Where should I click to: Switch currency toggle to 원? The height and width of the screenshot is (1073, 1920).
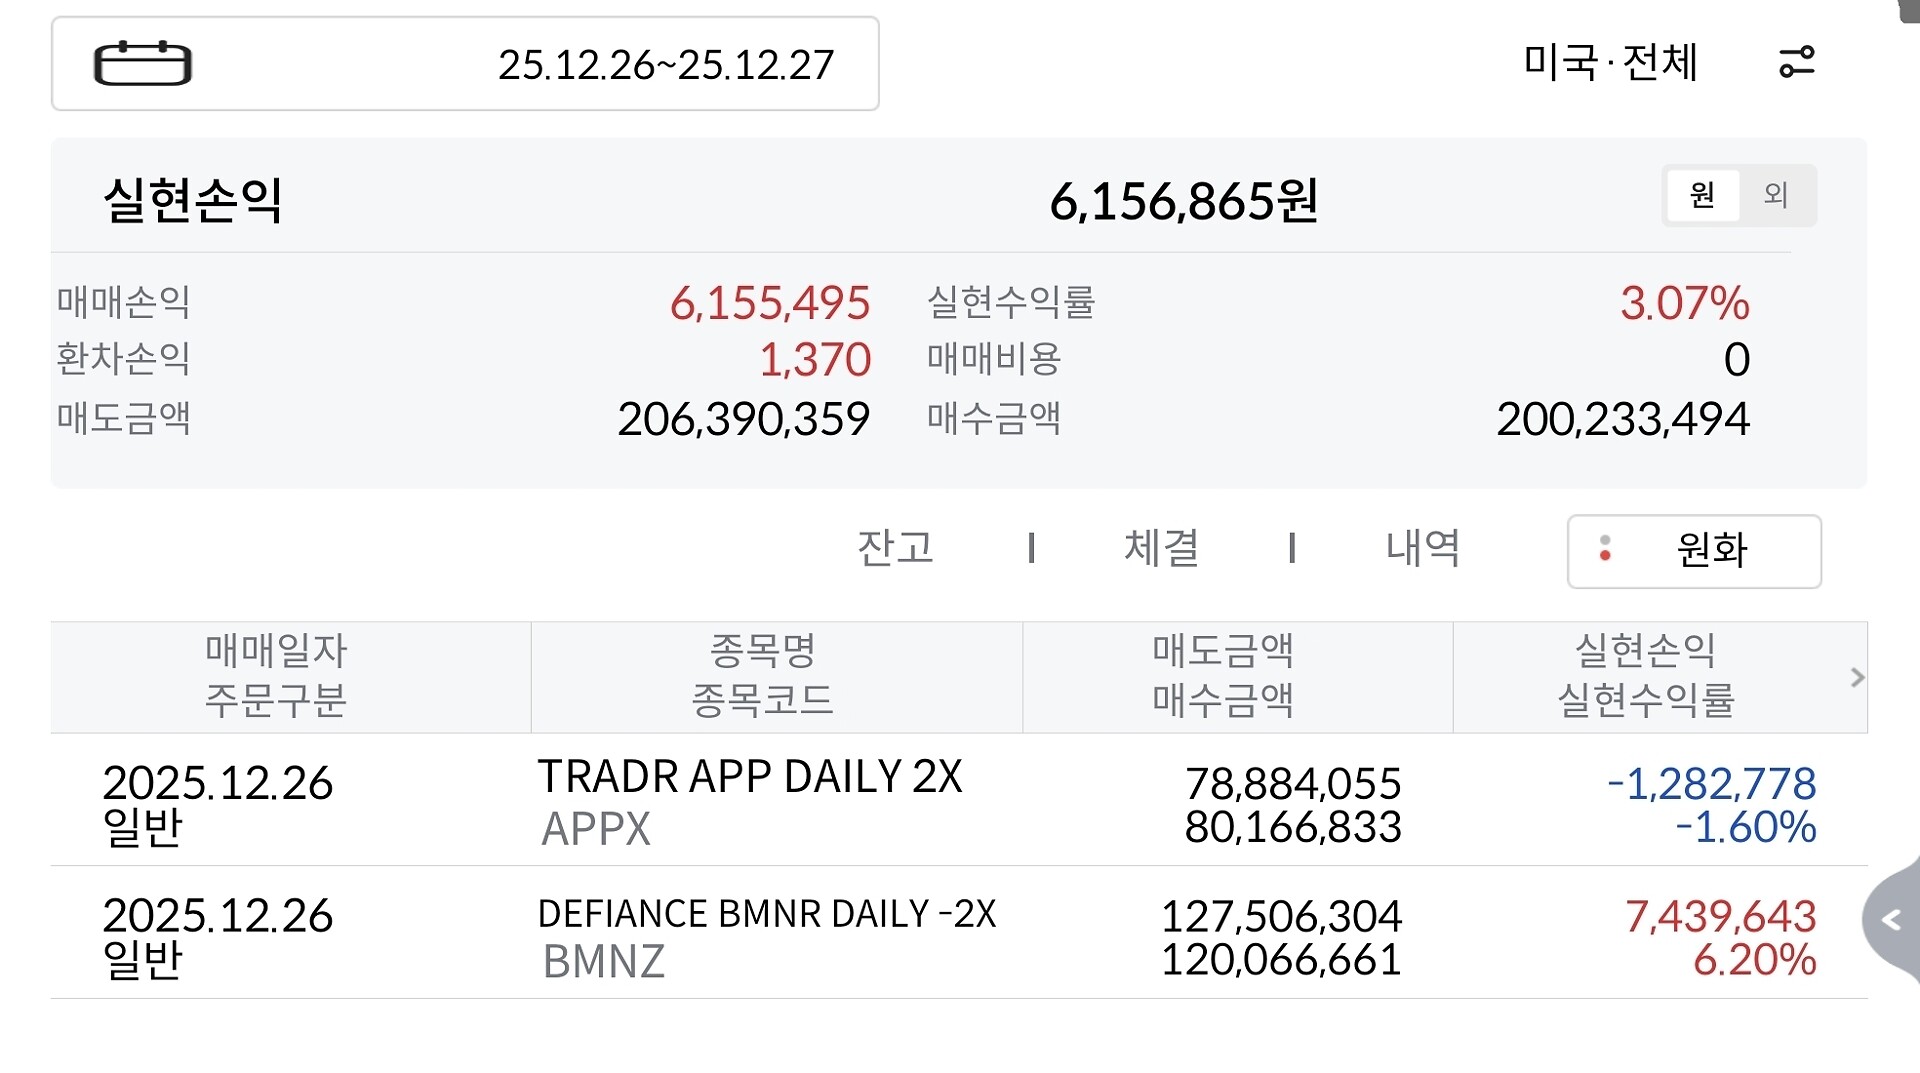click(1702, 195)
